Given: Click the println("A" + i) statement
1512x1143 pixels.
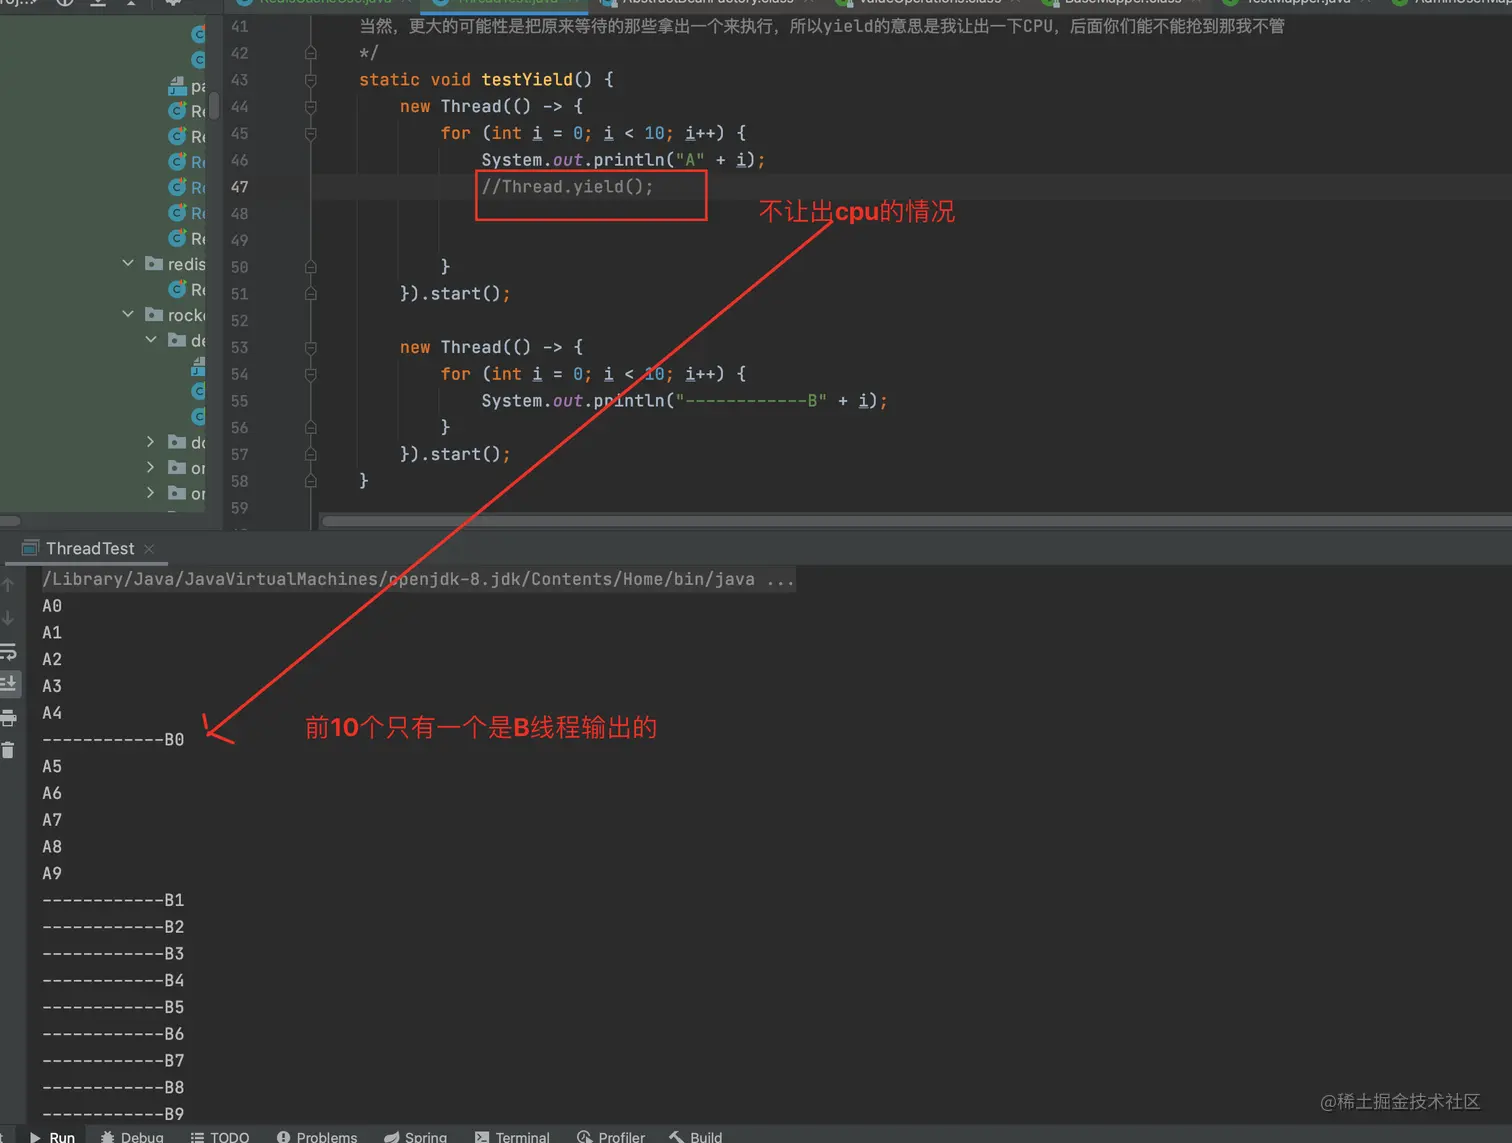Looking at the screenshot, I should coord(623,160).
